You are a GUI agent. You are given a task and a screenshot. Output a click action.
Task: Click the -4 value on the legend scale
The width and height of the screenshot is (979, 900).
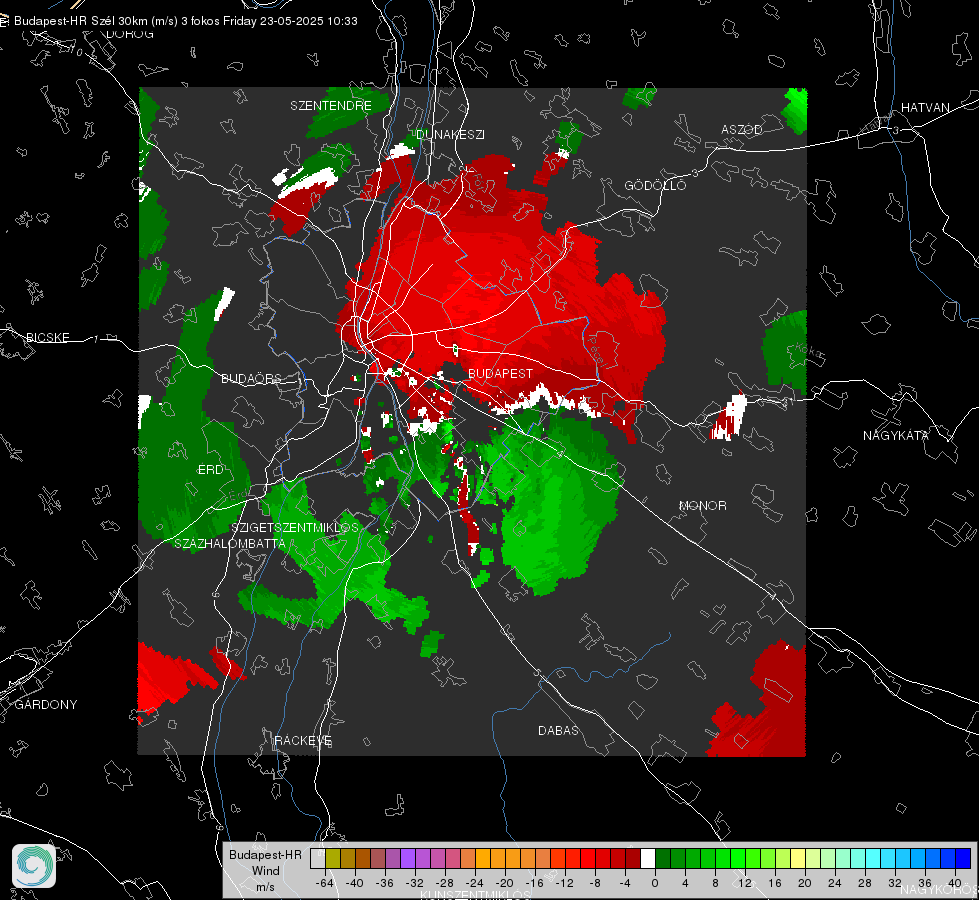(625, 883)
